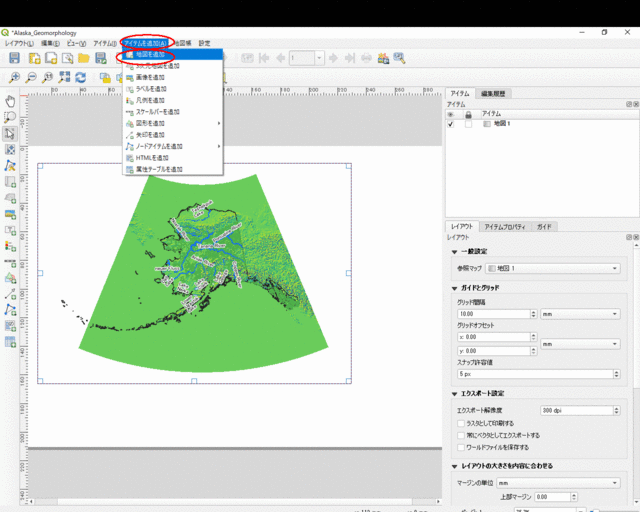Enable the ラスタとして印刷する checkbox
The width and height of the screenshot is (640, 512).
tap(459, 423)
